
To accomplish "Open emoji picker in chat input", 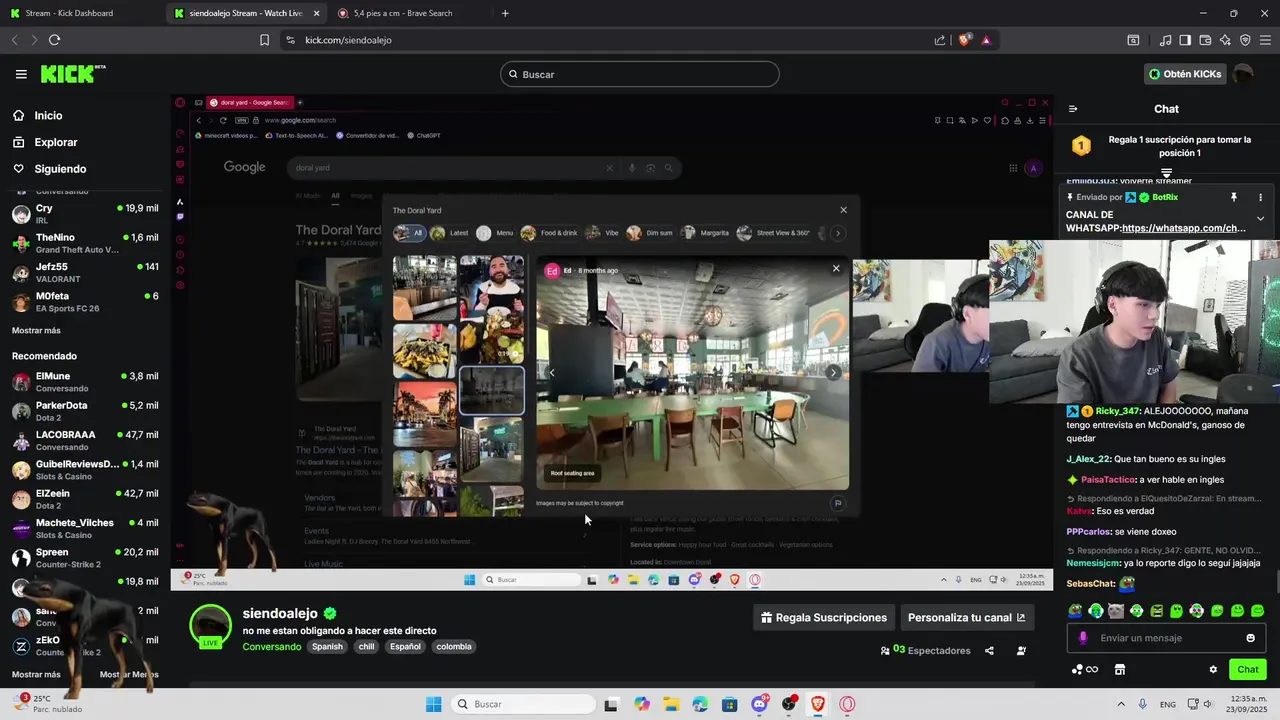I will pos(1250,638).
